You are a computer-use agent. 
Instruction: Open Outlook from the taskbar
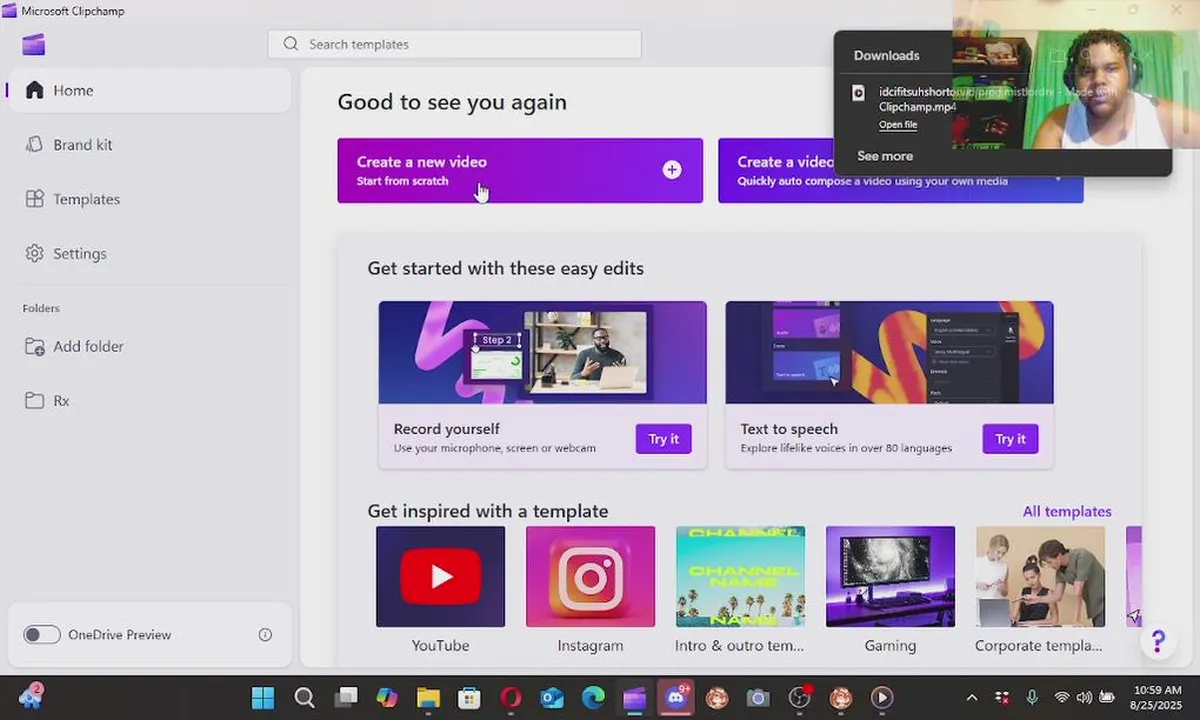(x=552, y=698)
